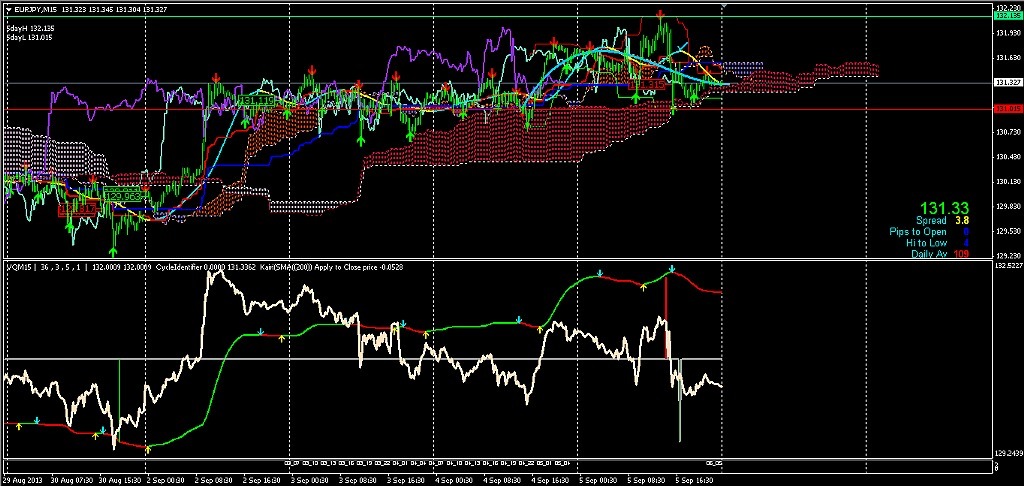Click the 2 Sep 16:30 time axis label
1024x486 pixels.
tap(264, 479)
